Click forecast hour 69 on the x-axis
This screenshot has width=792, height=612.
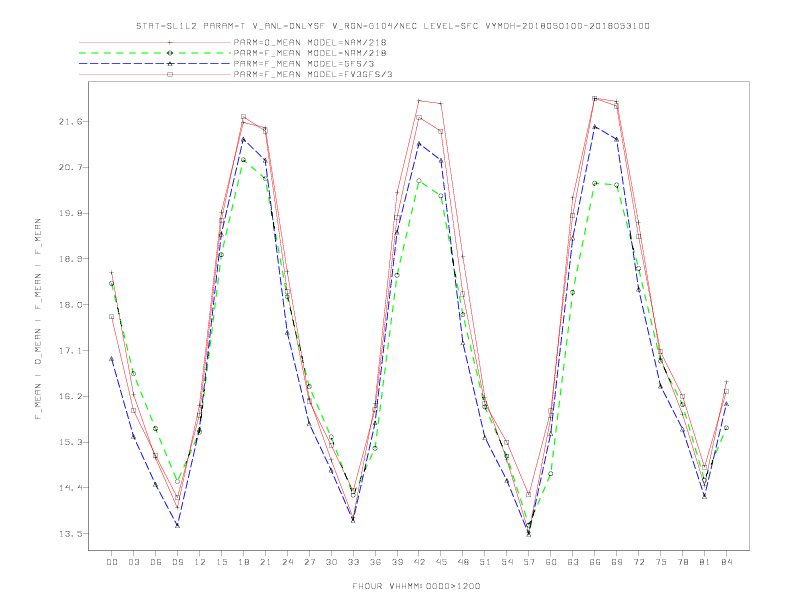tap(617, 562)
